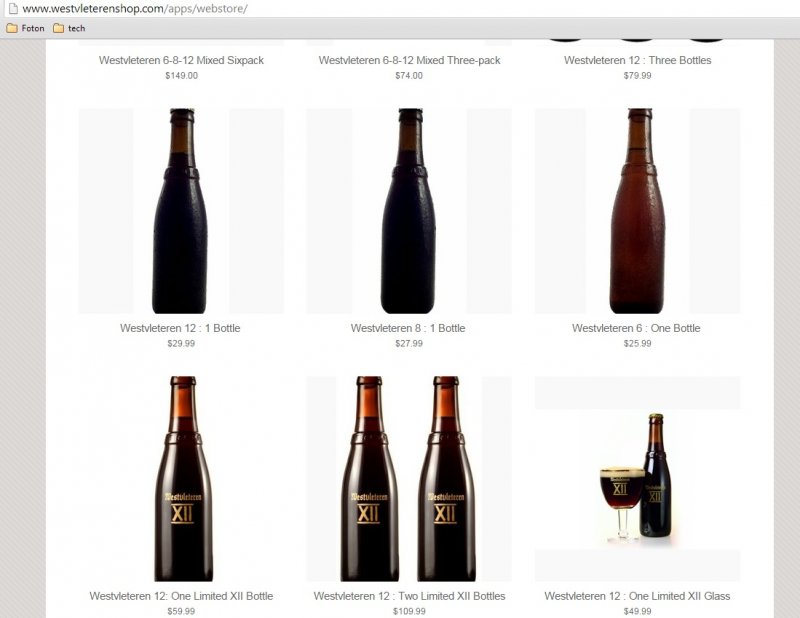The image size is (800, 618).
Task: Click the Westvleteren 8 bottle image
Action: pyautogui.click(x=409, y=211)
